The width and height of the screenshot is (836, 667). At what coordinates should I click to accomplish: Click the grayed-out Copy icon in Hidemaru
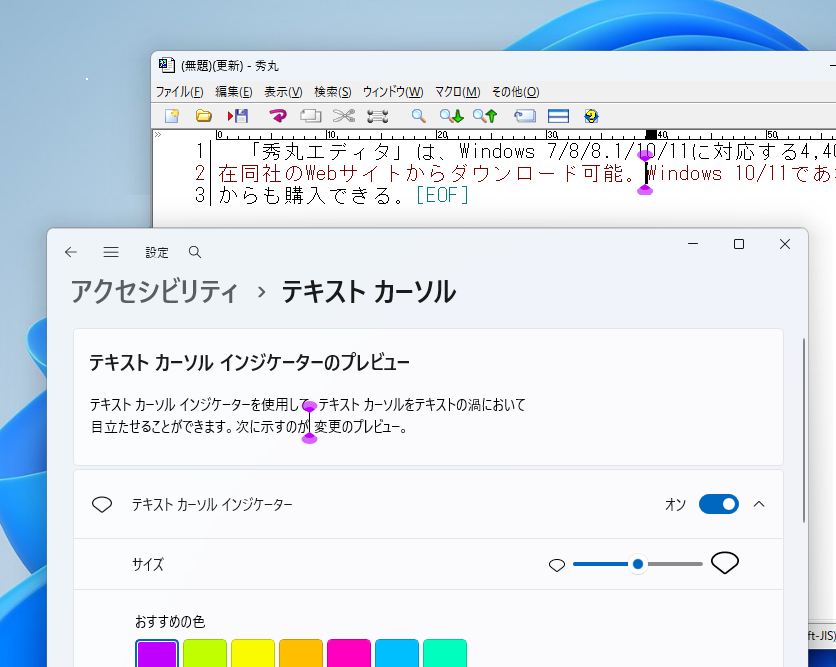pos(310,116)
